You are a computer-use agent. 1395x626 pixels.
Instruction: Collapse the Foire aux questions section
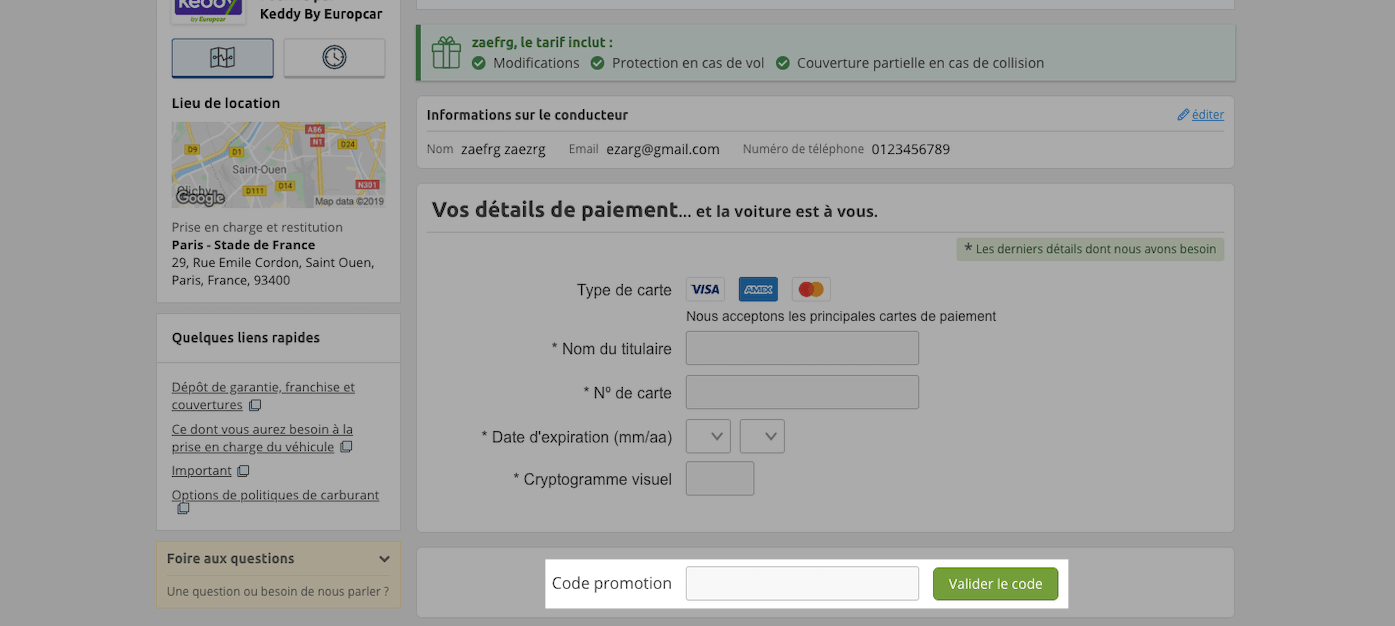pyautogui.click(x=384, y=558)
